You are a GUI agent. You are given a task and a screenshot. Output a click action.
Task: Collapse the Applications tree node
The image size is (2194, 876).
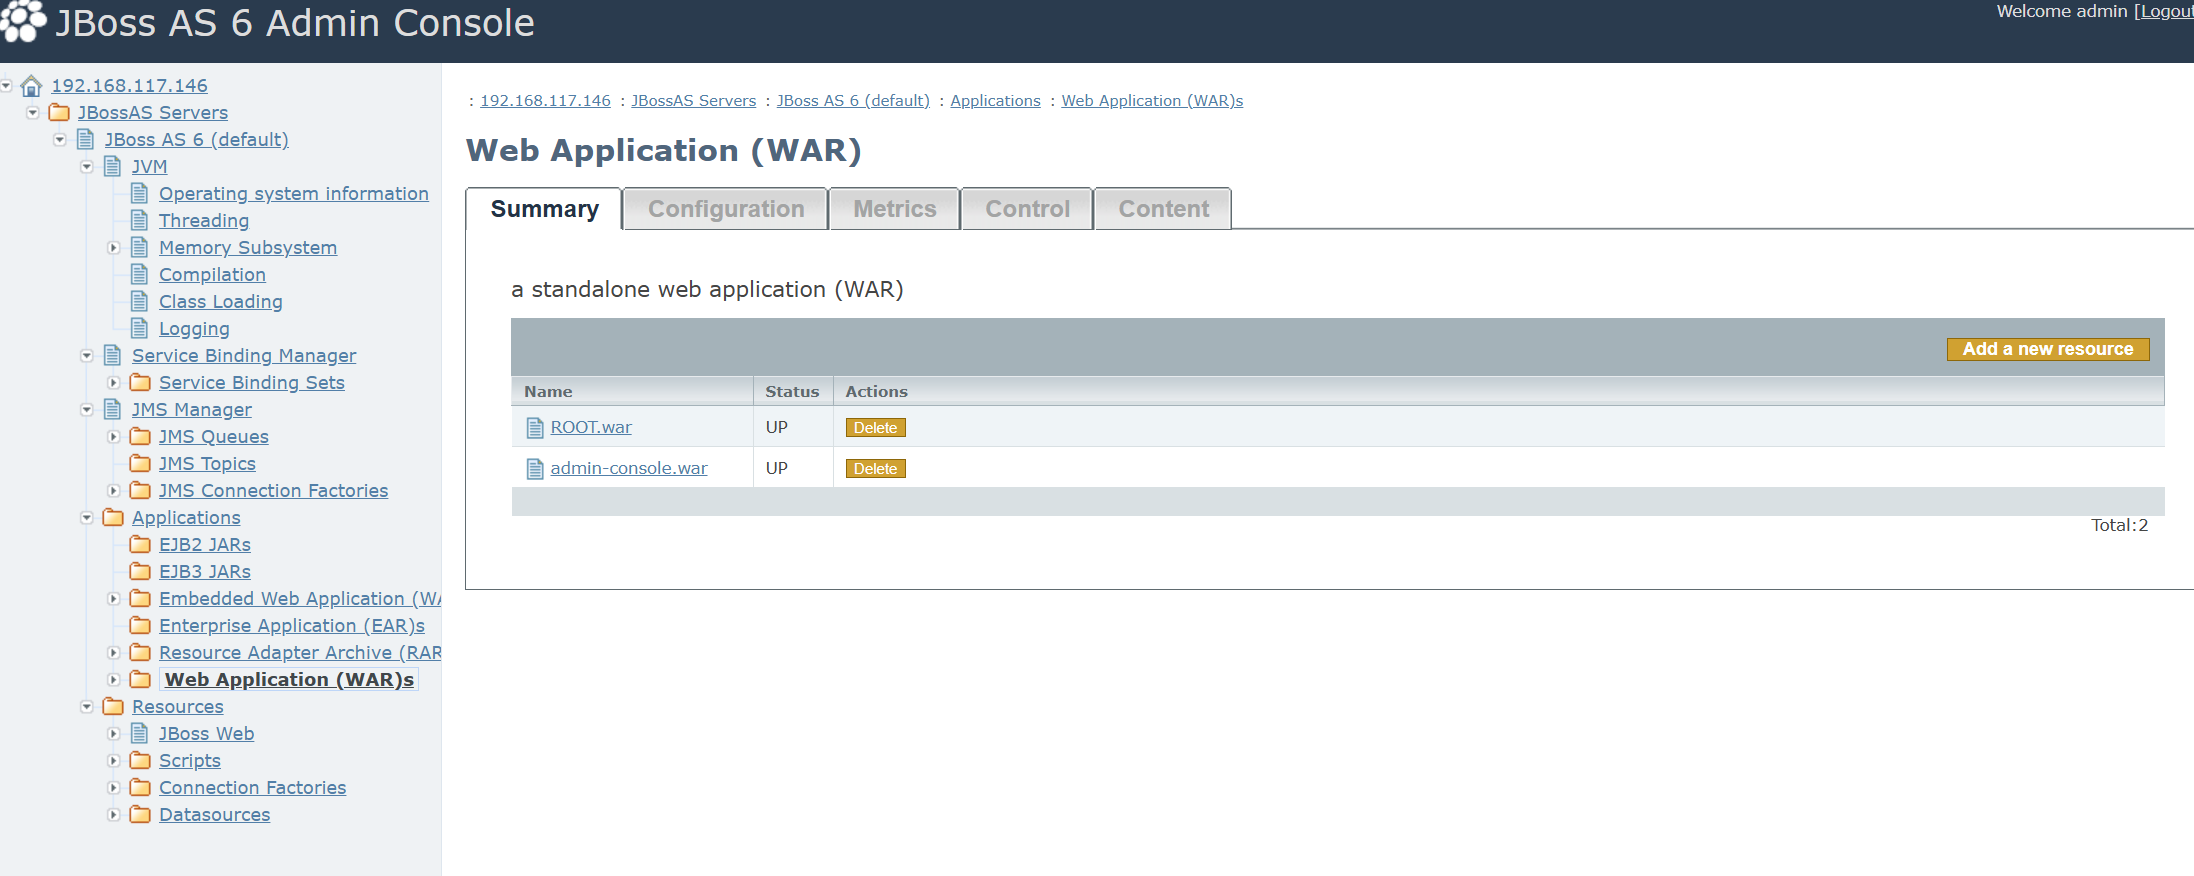click(87, 518)
